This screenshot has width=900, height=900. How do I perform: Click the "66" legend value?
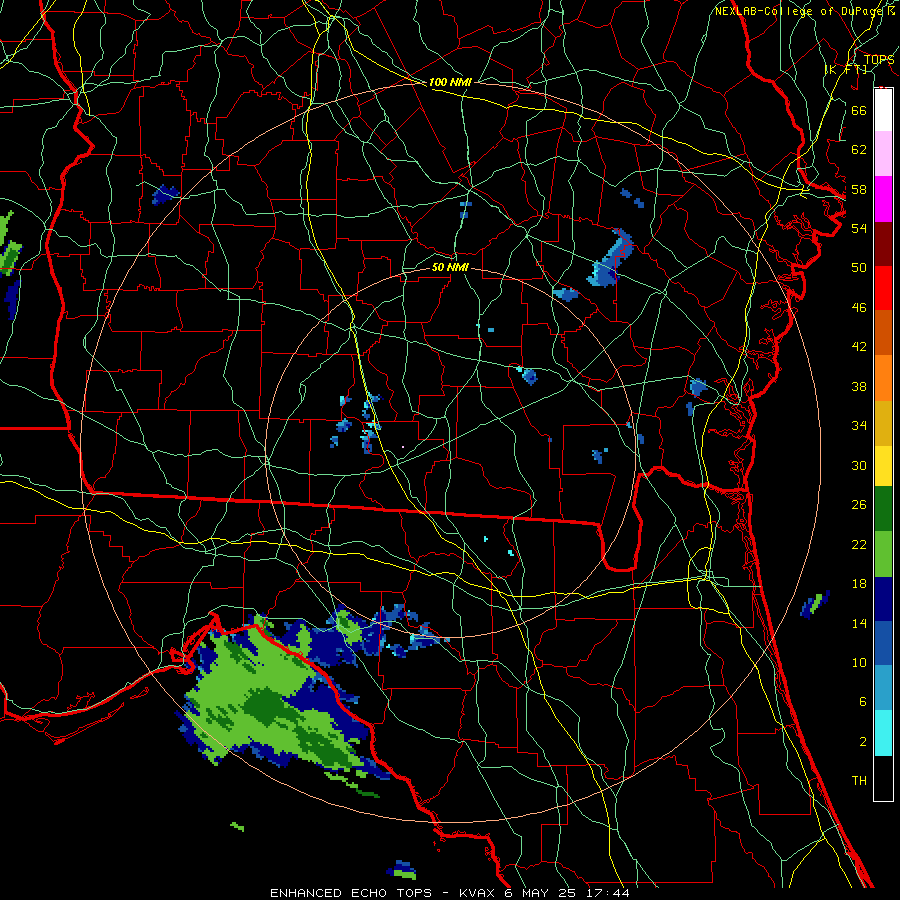pyautogui.click(x=859, y=110)
